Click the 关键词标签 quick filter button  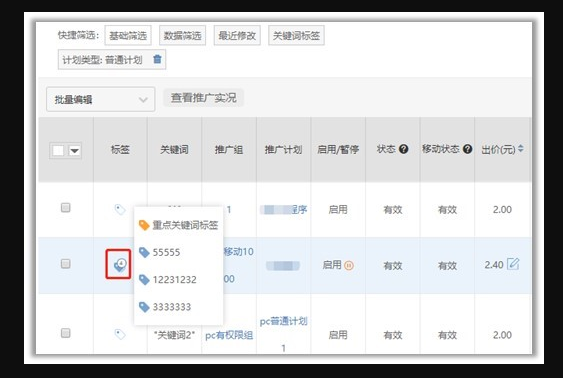click(296, 36)
